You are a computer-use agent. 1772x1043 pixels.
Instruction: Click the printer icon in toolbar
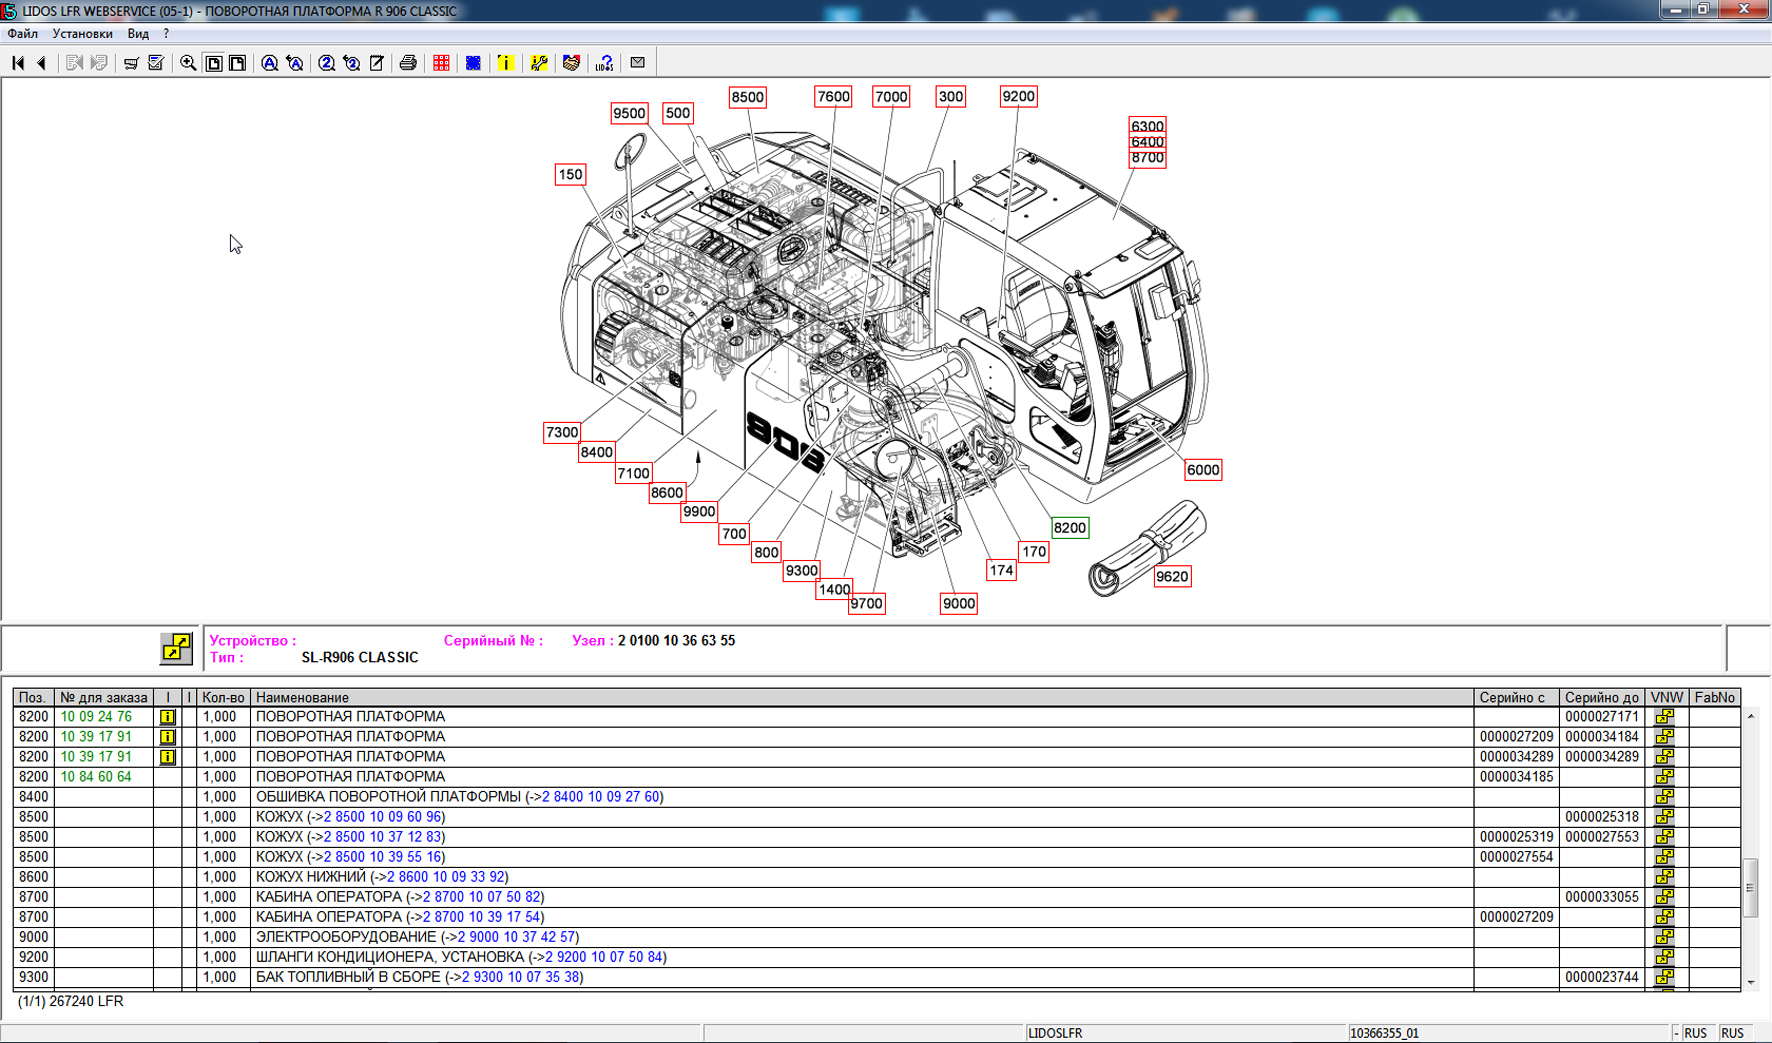408,63
